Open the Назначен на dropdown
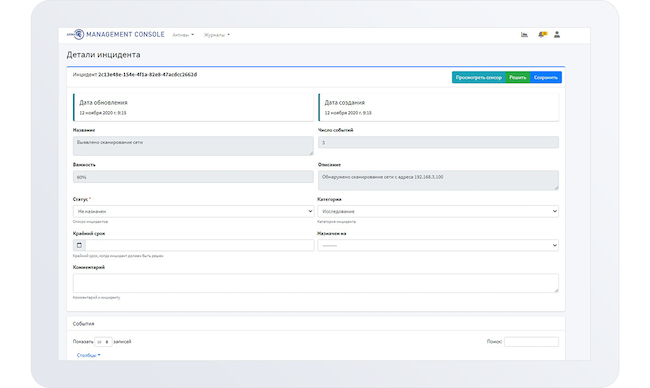 (x=438, y=245)
